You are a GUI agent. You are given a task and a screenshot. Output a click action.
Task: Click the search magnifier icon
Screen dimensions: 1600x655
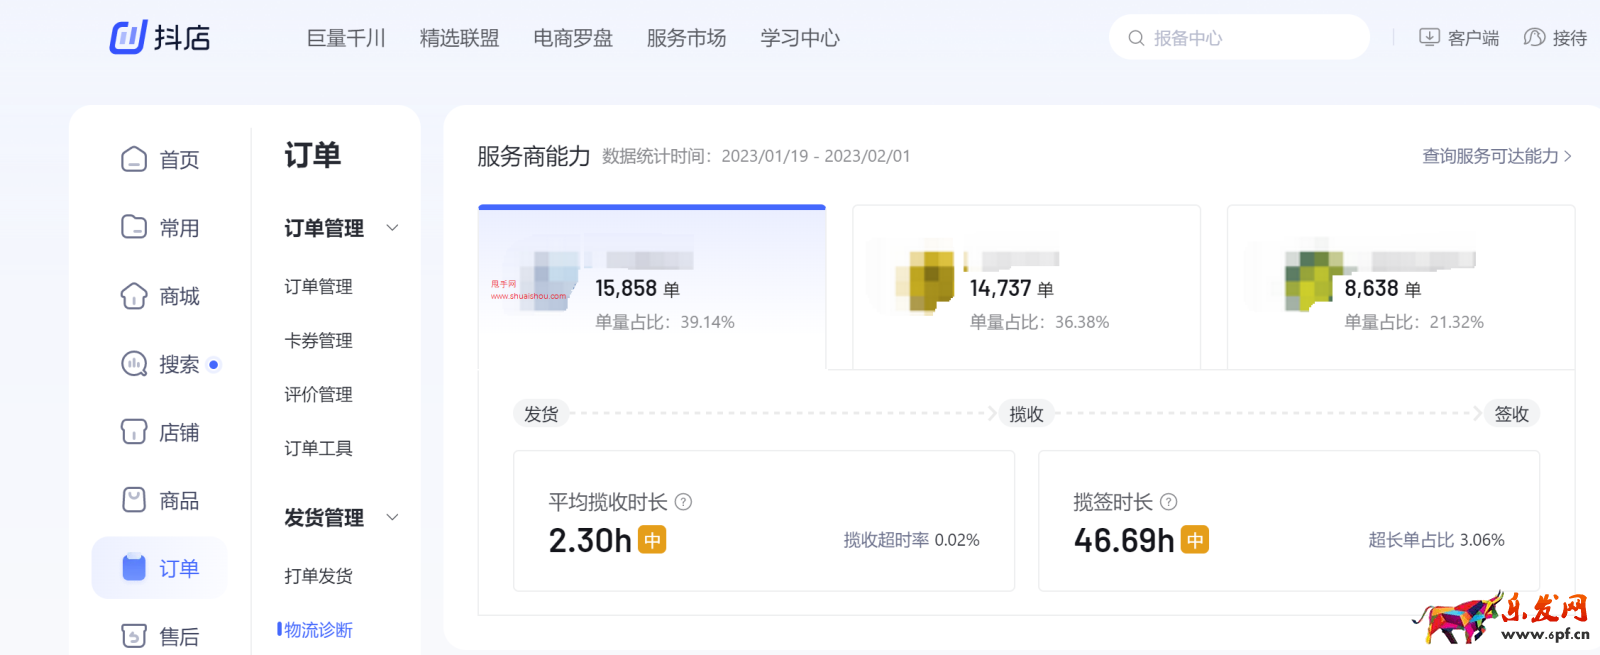click(1136, 38)
